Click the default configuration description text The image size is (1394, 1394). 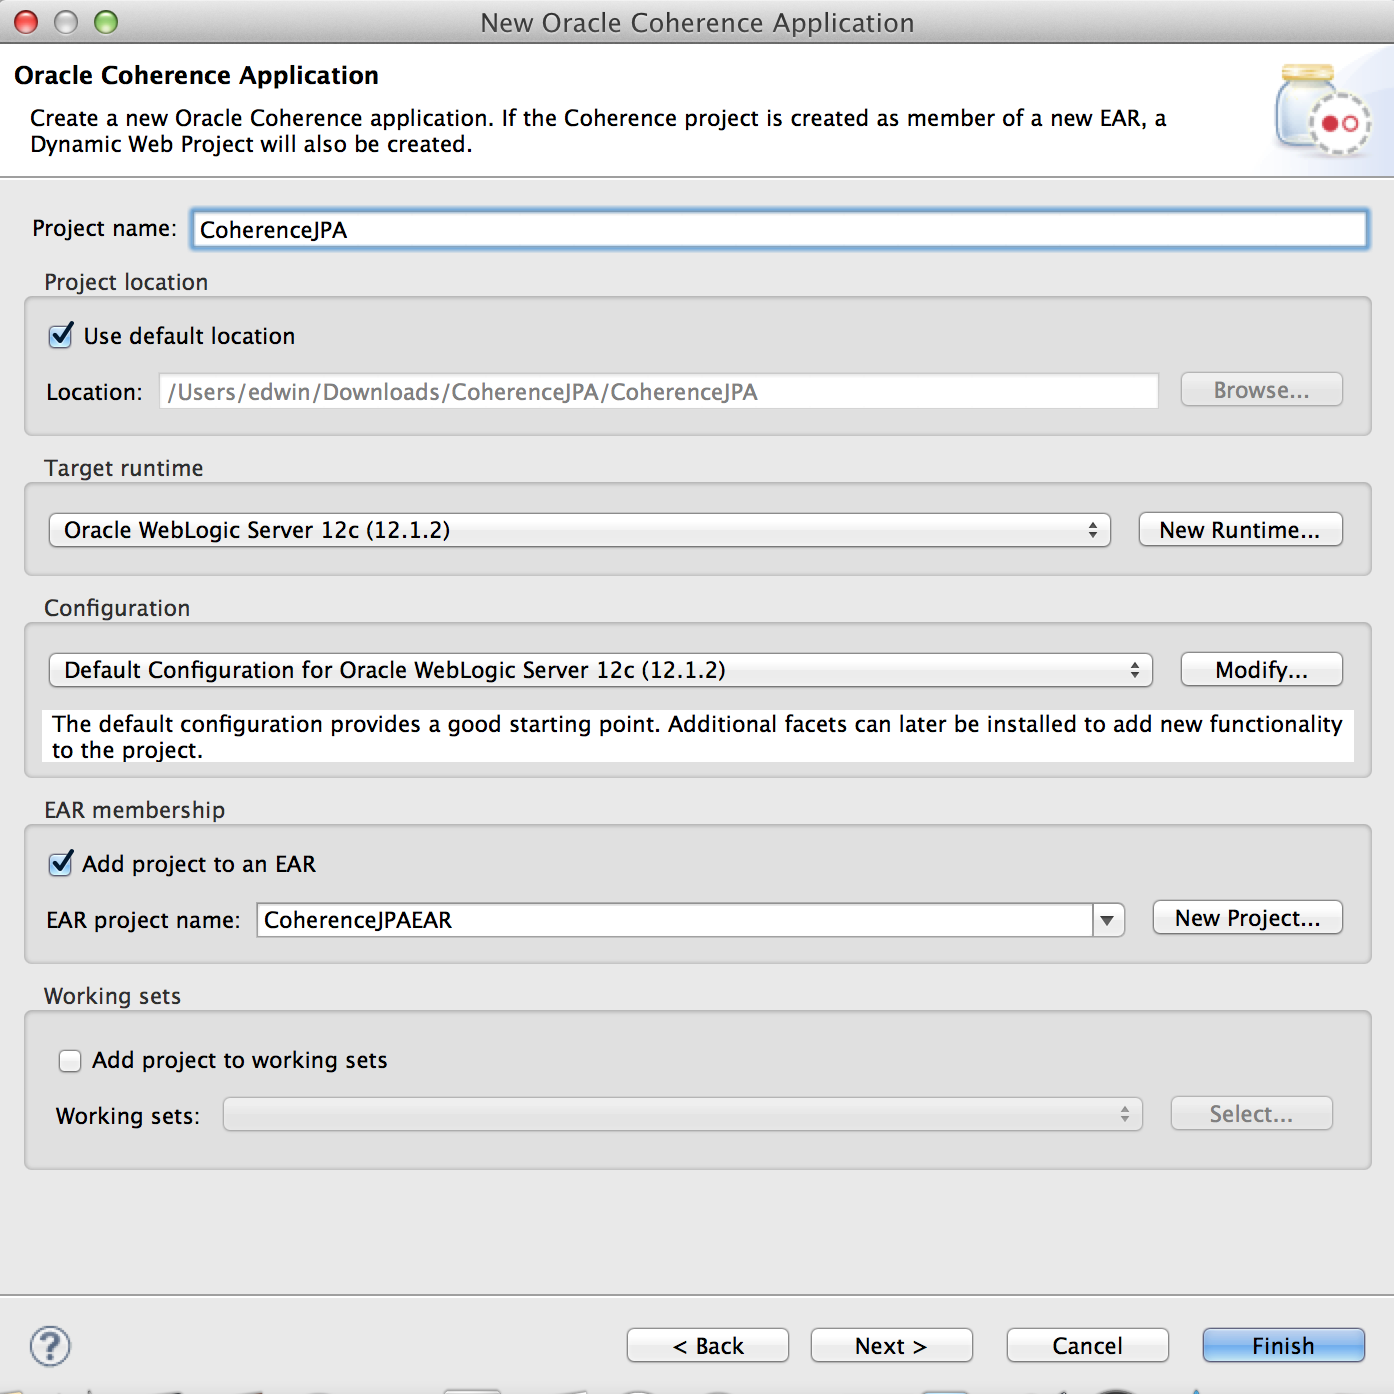click(x=697, y=737)
